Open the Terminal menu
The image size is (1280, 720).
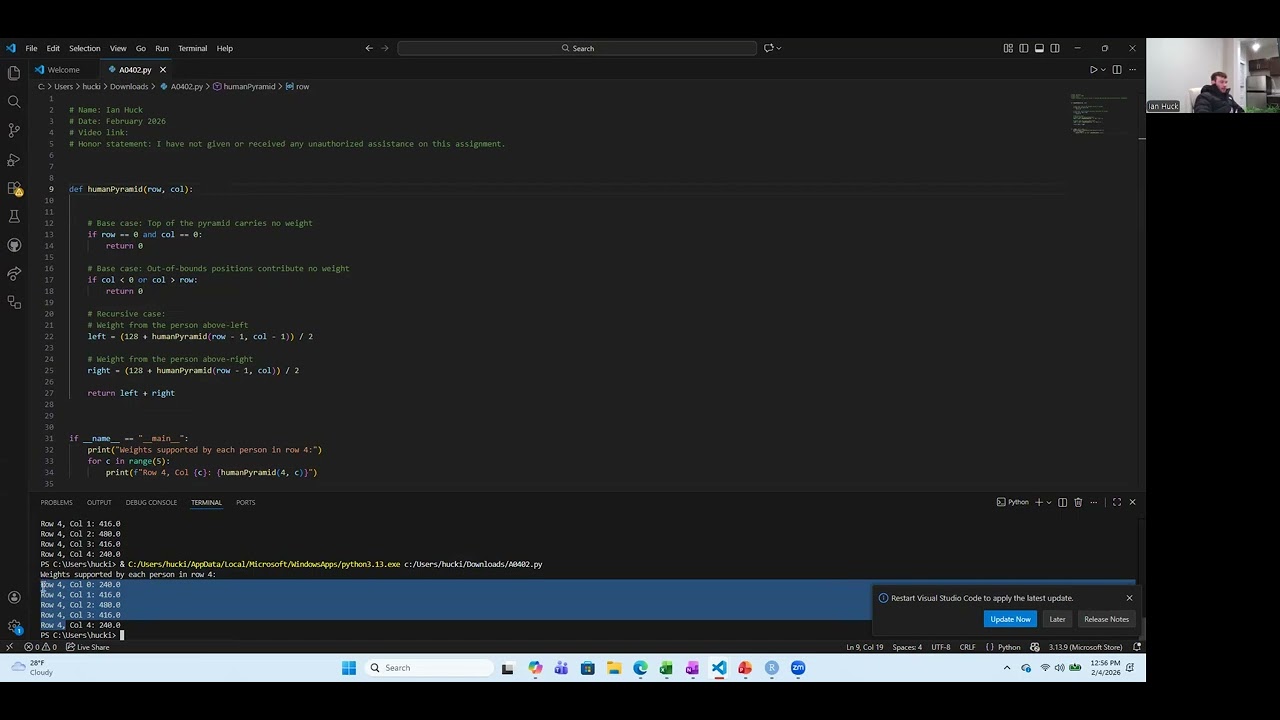pos(192,48)
